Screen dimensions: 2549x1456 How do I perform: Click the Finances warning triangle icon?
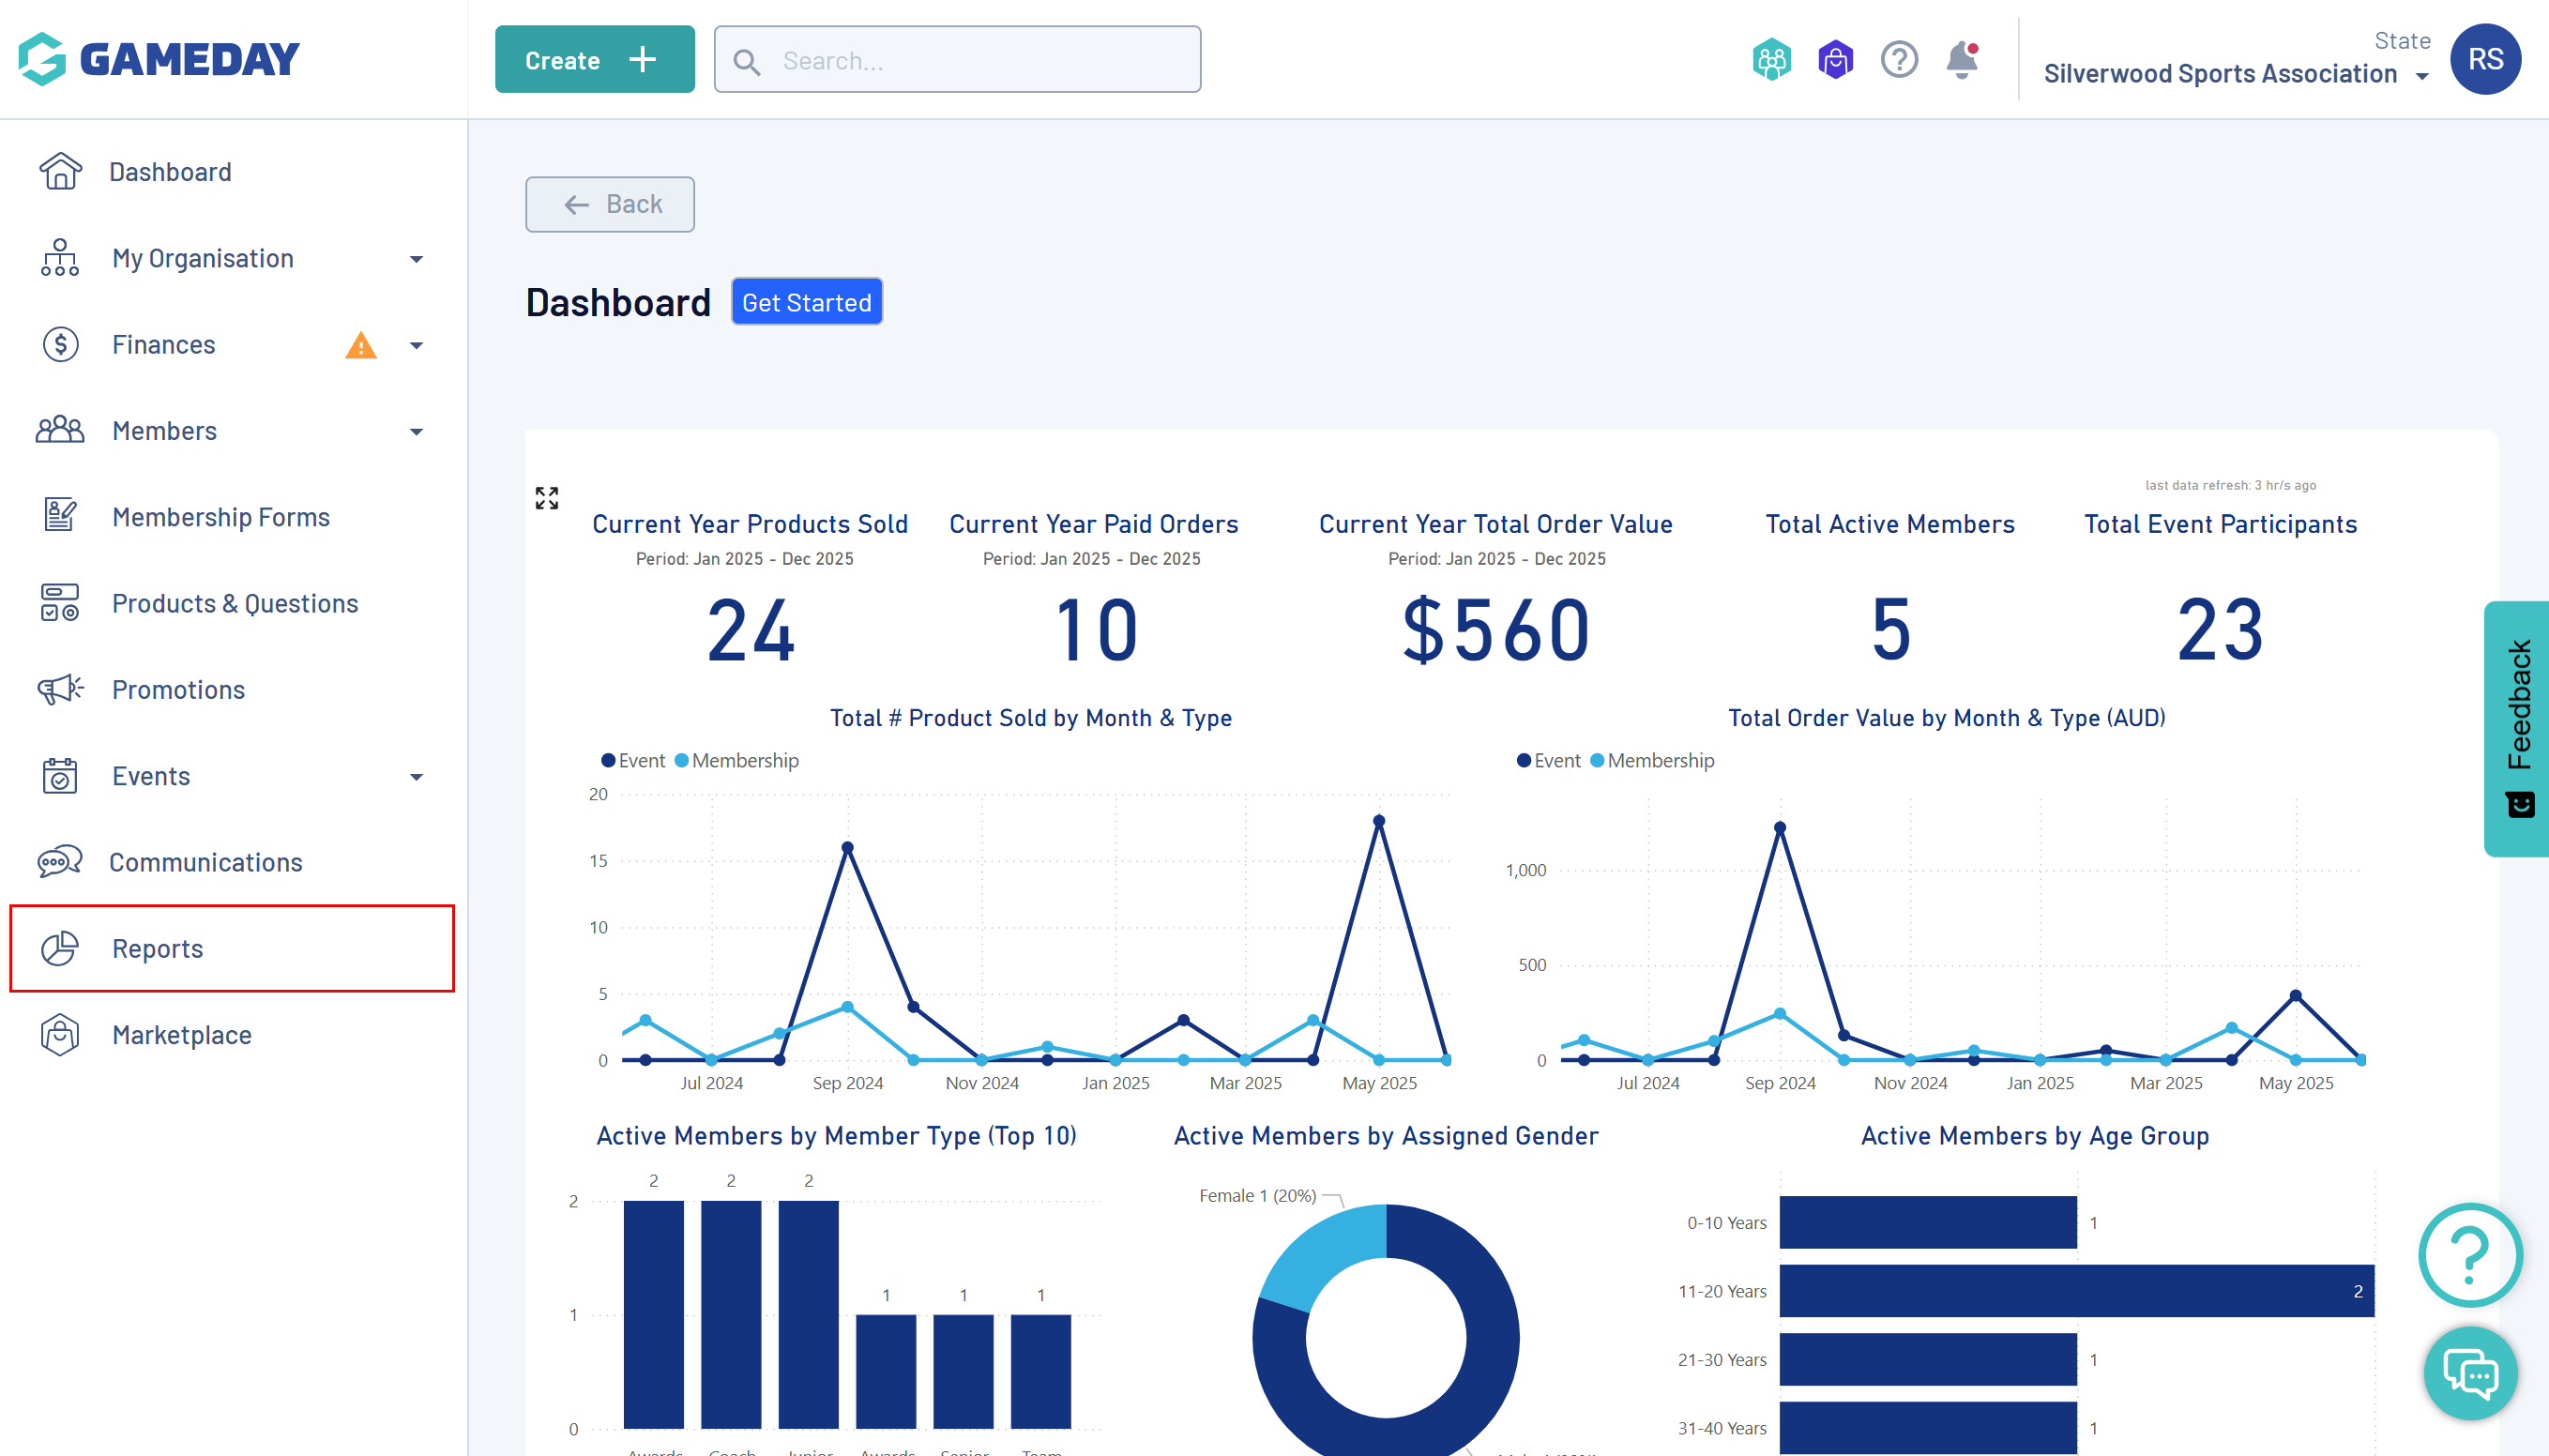coord(360,346)
